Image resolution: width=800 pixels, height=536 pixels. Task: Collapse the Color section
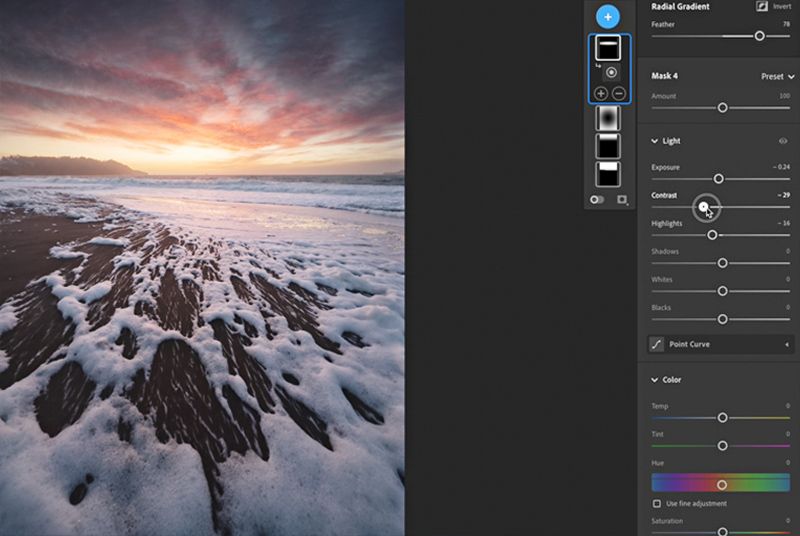[655, 380]
